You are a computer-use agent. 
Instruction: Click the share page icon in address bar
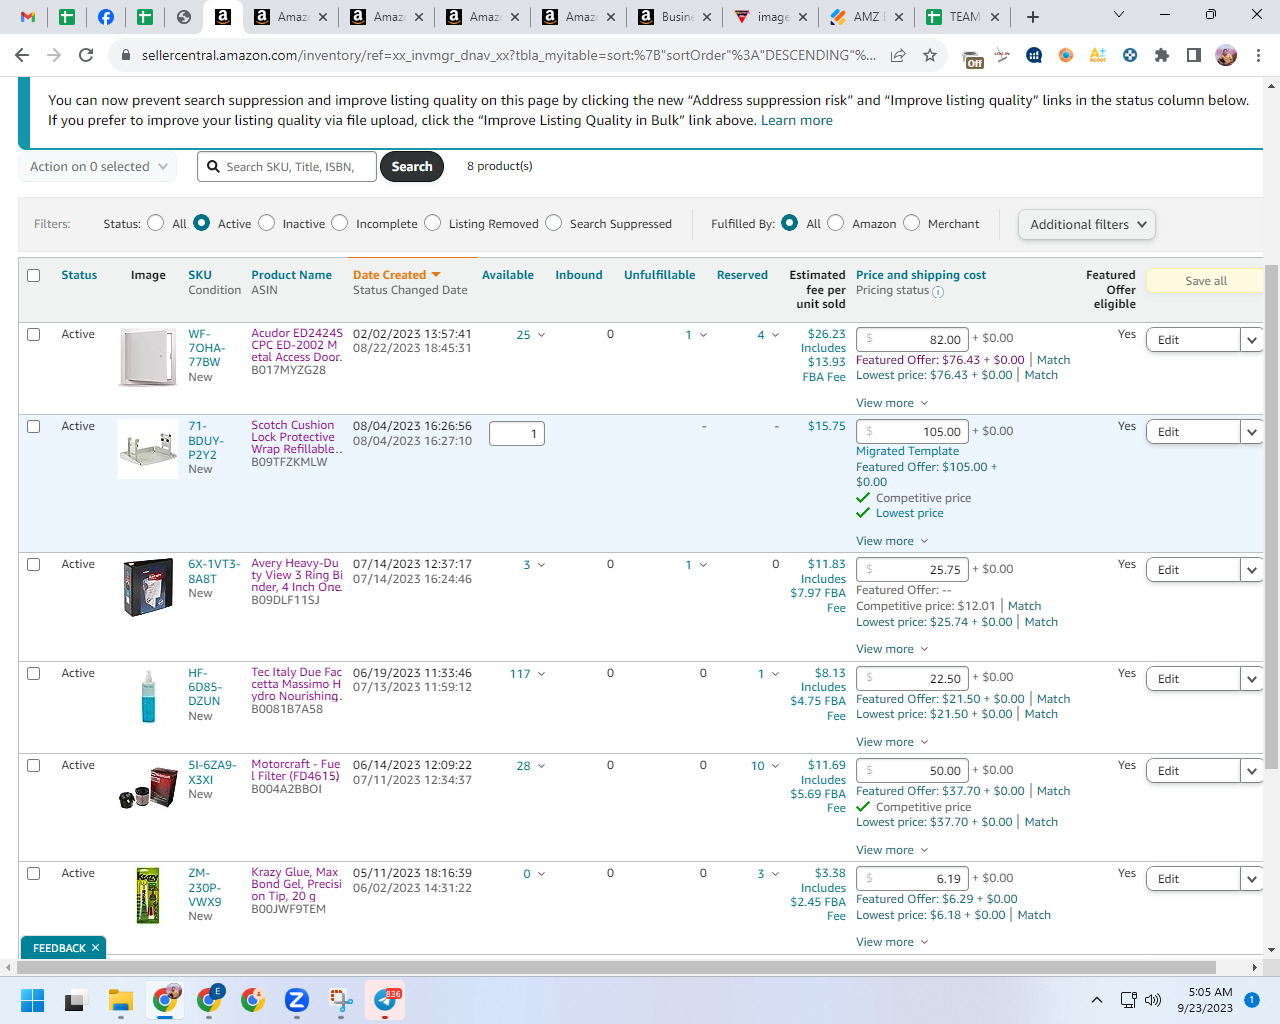click(898, 55)
